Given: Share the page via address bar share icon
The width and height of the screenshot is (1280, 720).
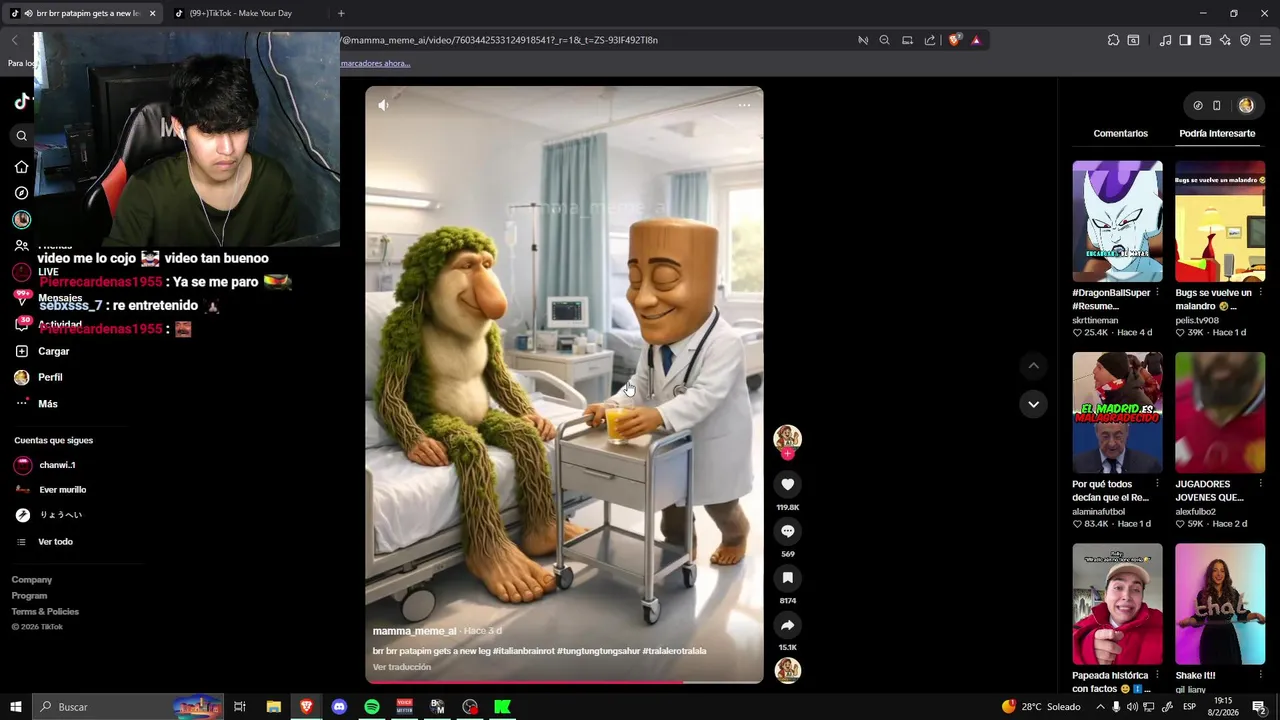Looking at the screenshot, I should pos(930,40).
